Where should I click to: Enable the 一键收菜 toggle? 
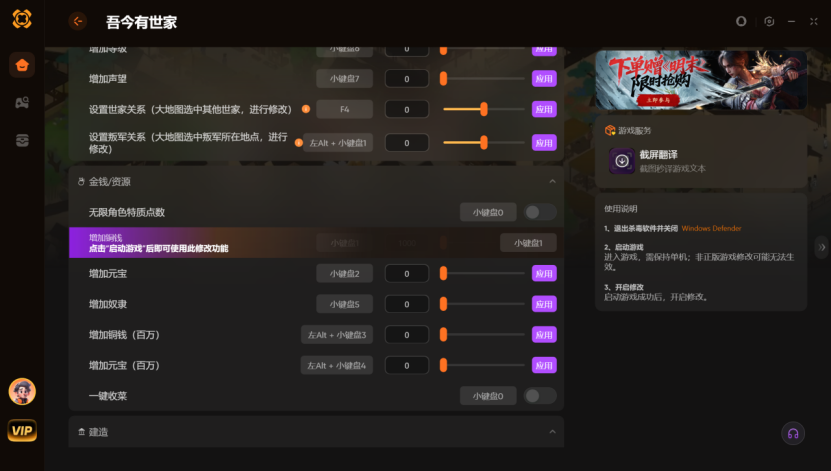pyautogui.click(x=540, y=396)
